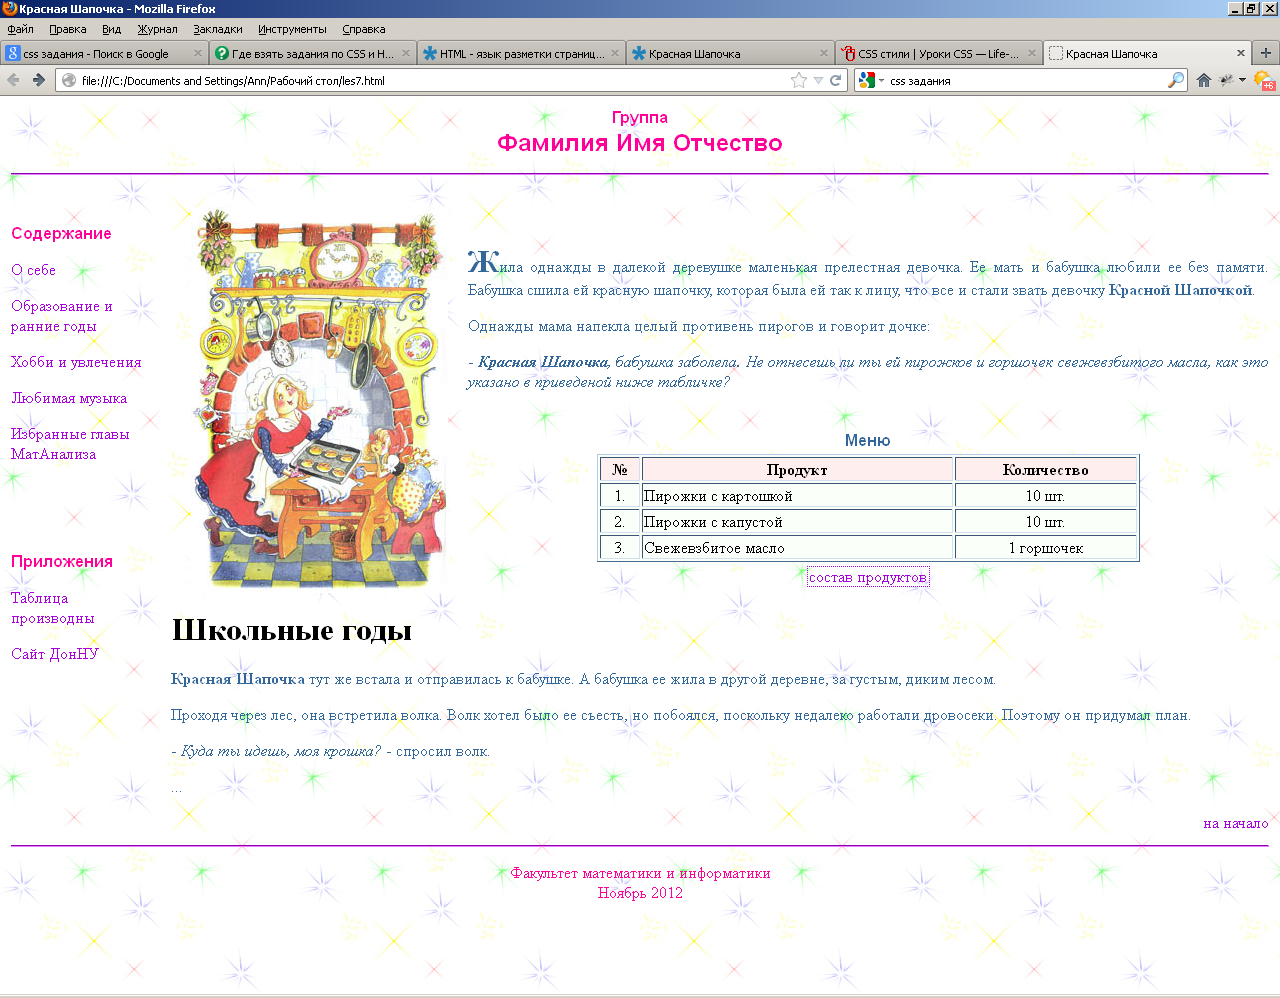This screenshot has height=998, width=1280.
Task: Open the Правка menu
Action: [x=67, y=29]
